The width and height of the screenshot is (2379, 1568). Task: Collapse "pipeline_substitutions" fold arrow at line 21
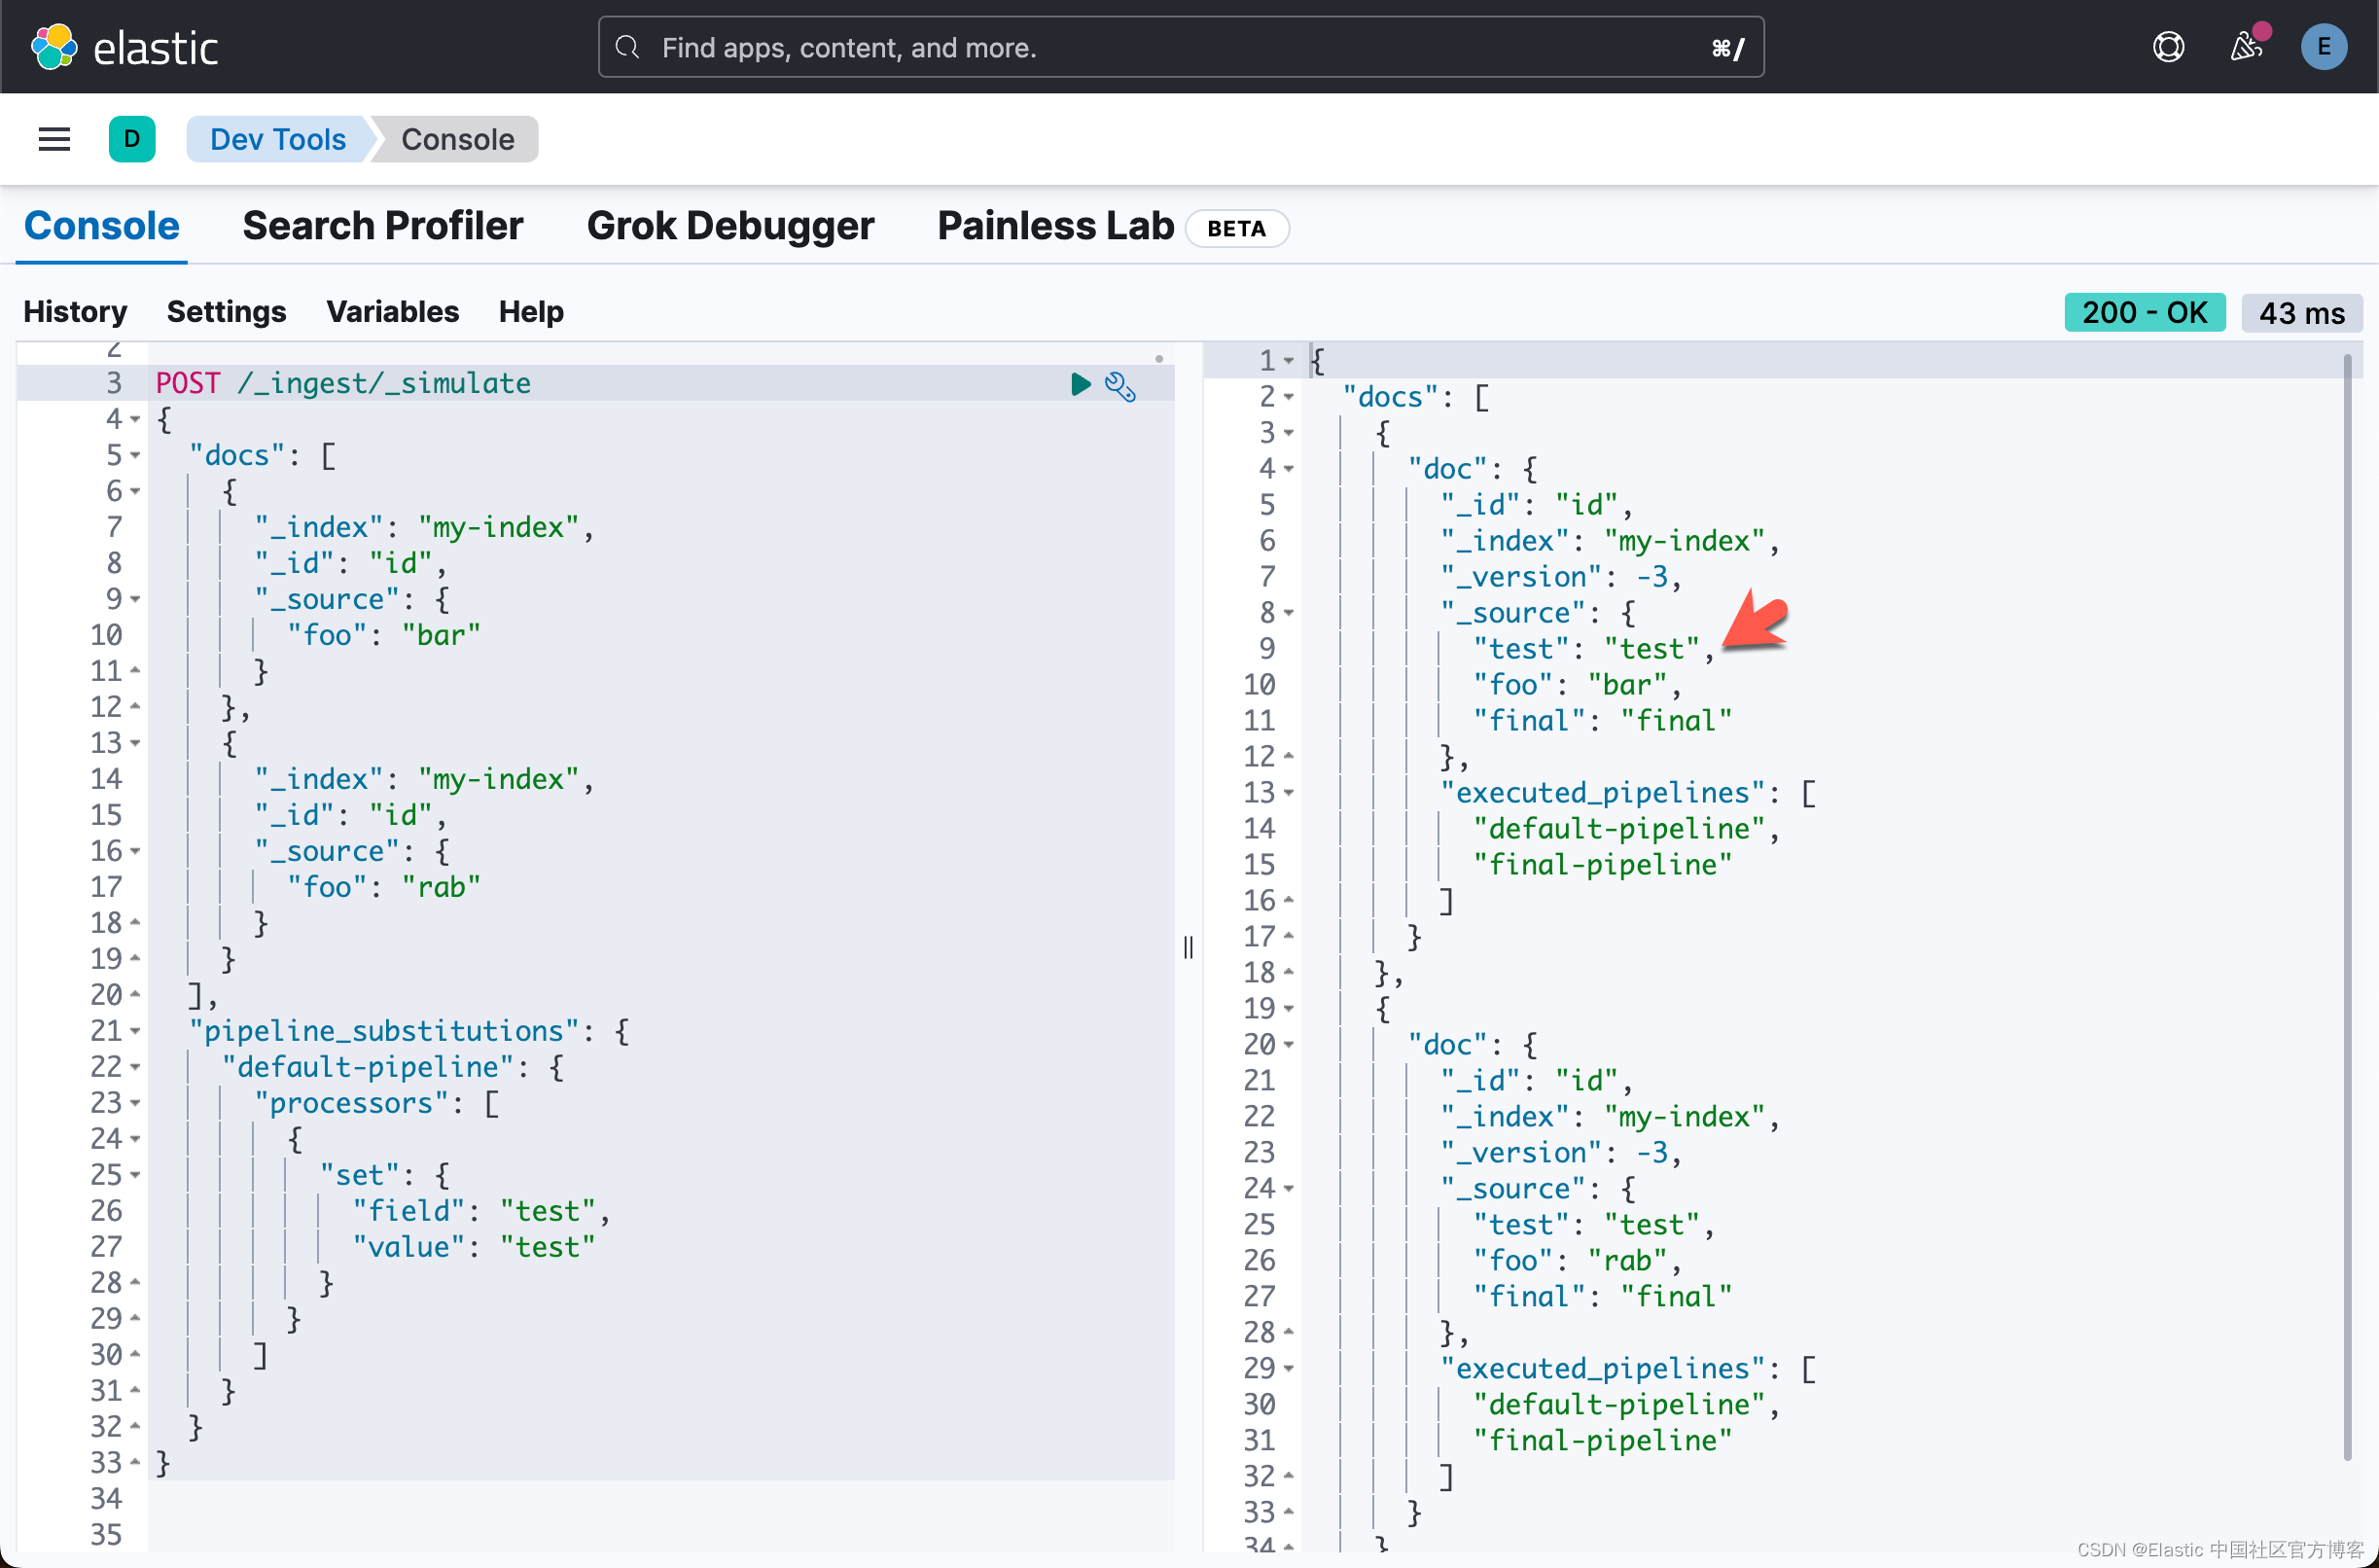click(135, 1031)
